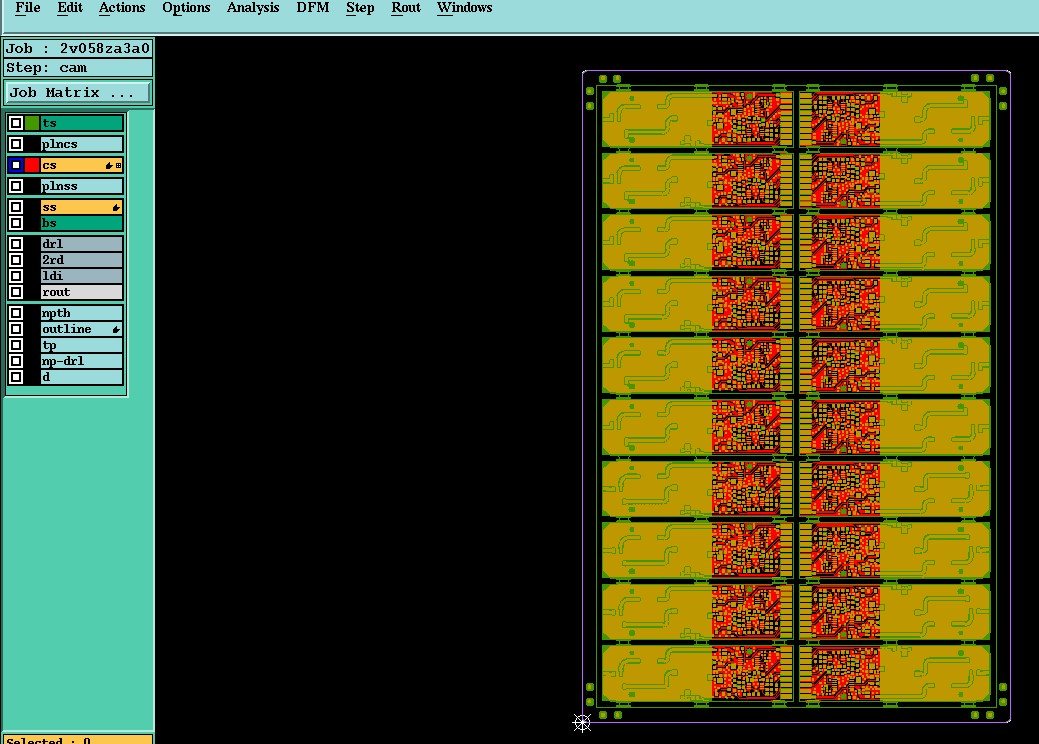Enable the plncs layer checkbox
Viewport: 1039px width, 744px height.
(x=16, y=144)
